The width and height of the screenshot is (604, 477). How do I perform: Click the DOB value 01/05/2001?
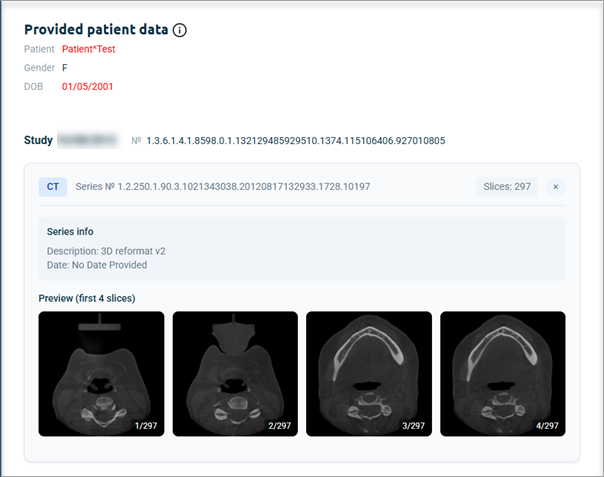click(87, 87)
